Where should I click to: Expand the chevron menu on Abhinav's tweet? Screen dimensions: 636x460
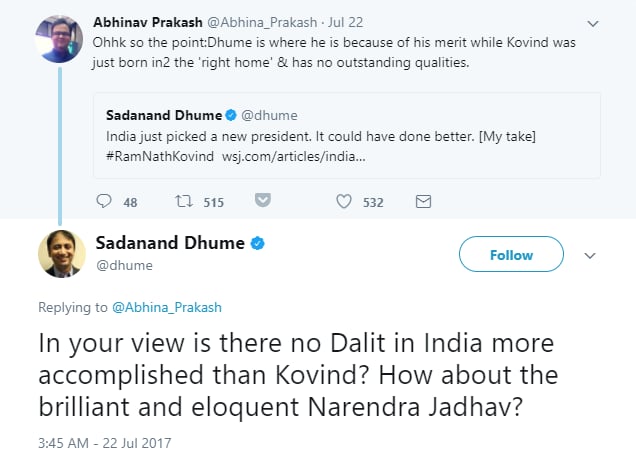(x=593, y=21)
